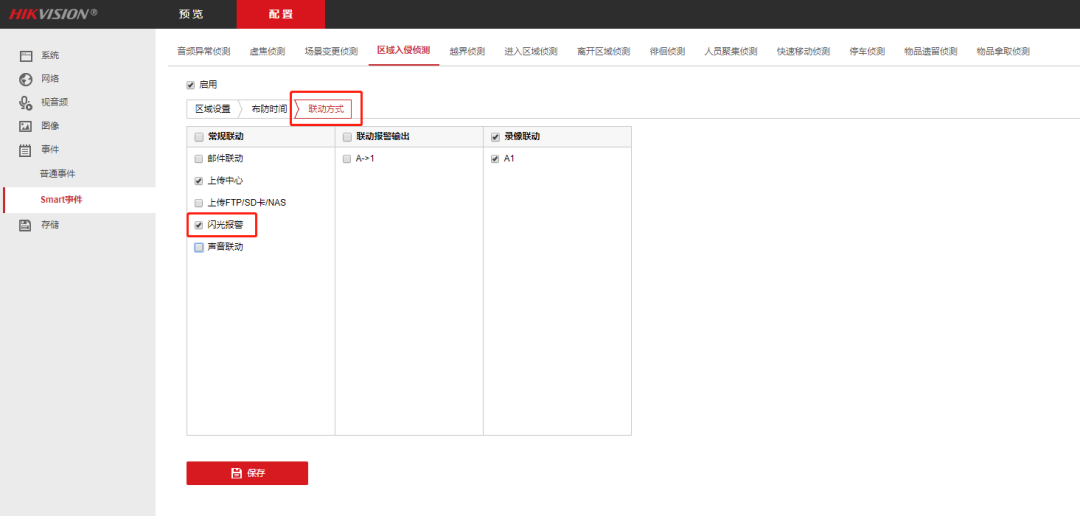
Task: Click the HIKVISION logo
Action: [54, 14]
